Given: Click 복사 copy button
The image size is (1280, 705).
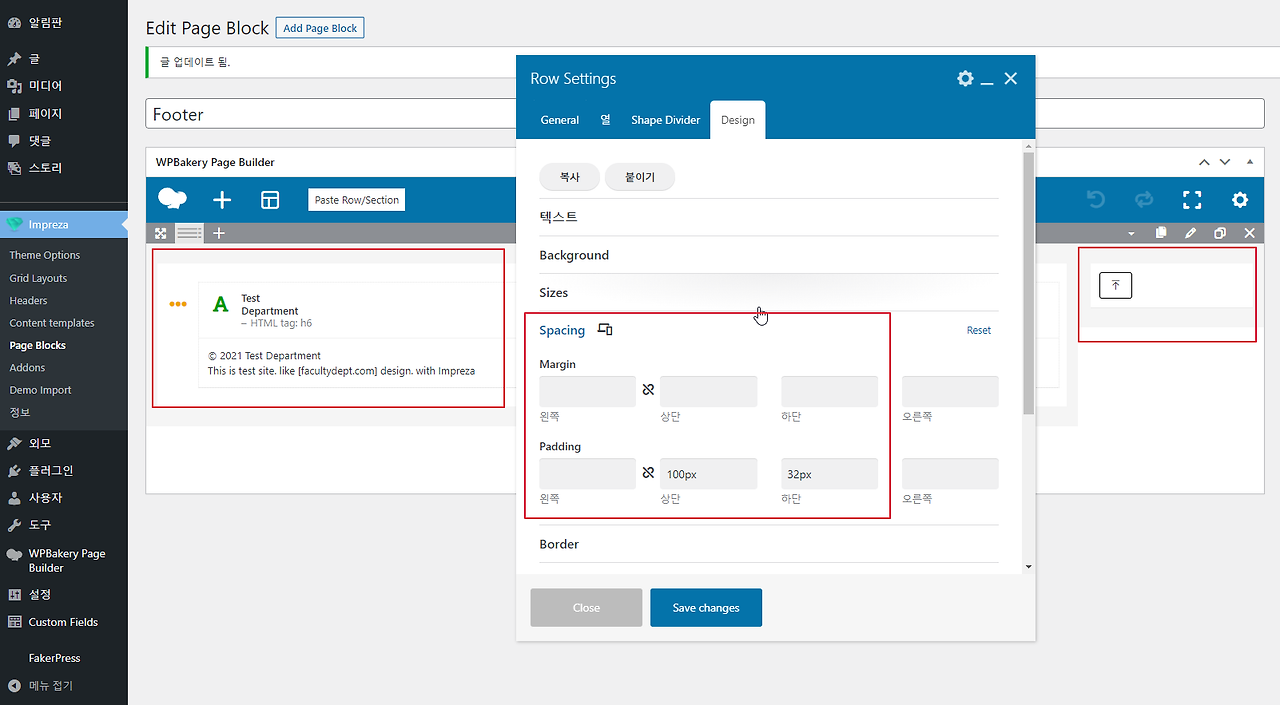Looking at the screenshot, I should pos(570,177).
